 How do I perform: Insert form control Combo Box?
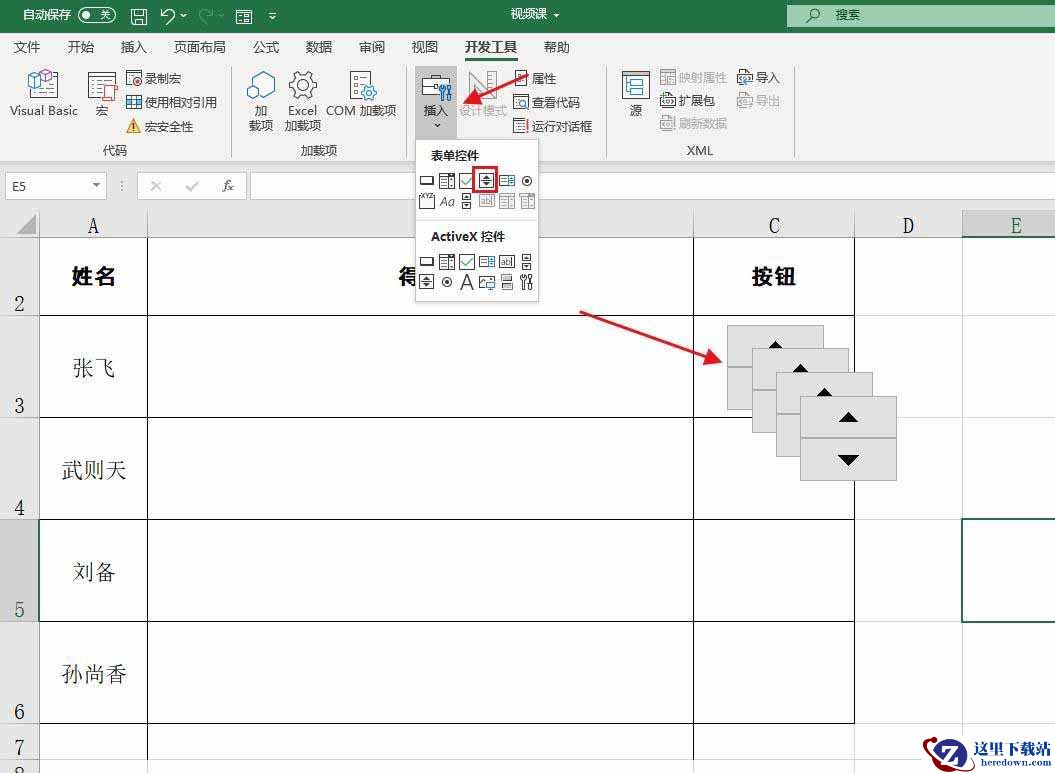447,181
